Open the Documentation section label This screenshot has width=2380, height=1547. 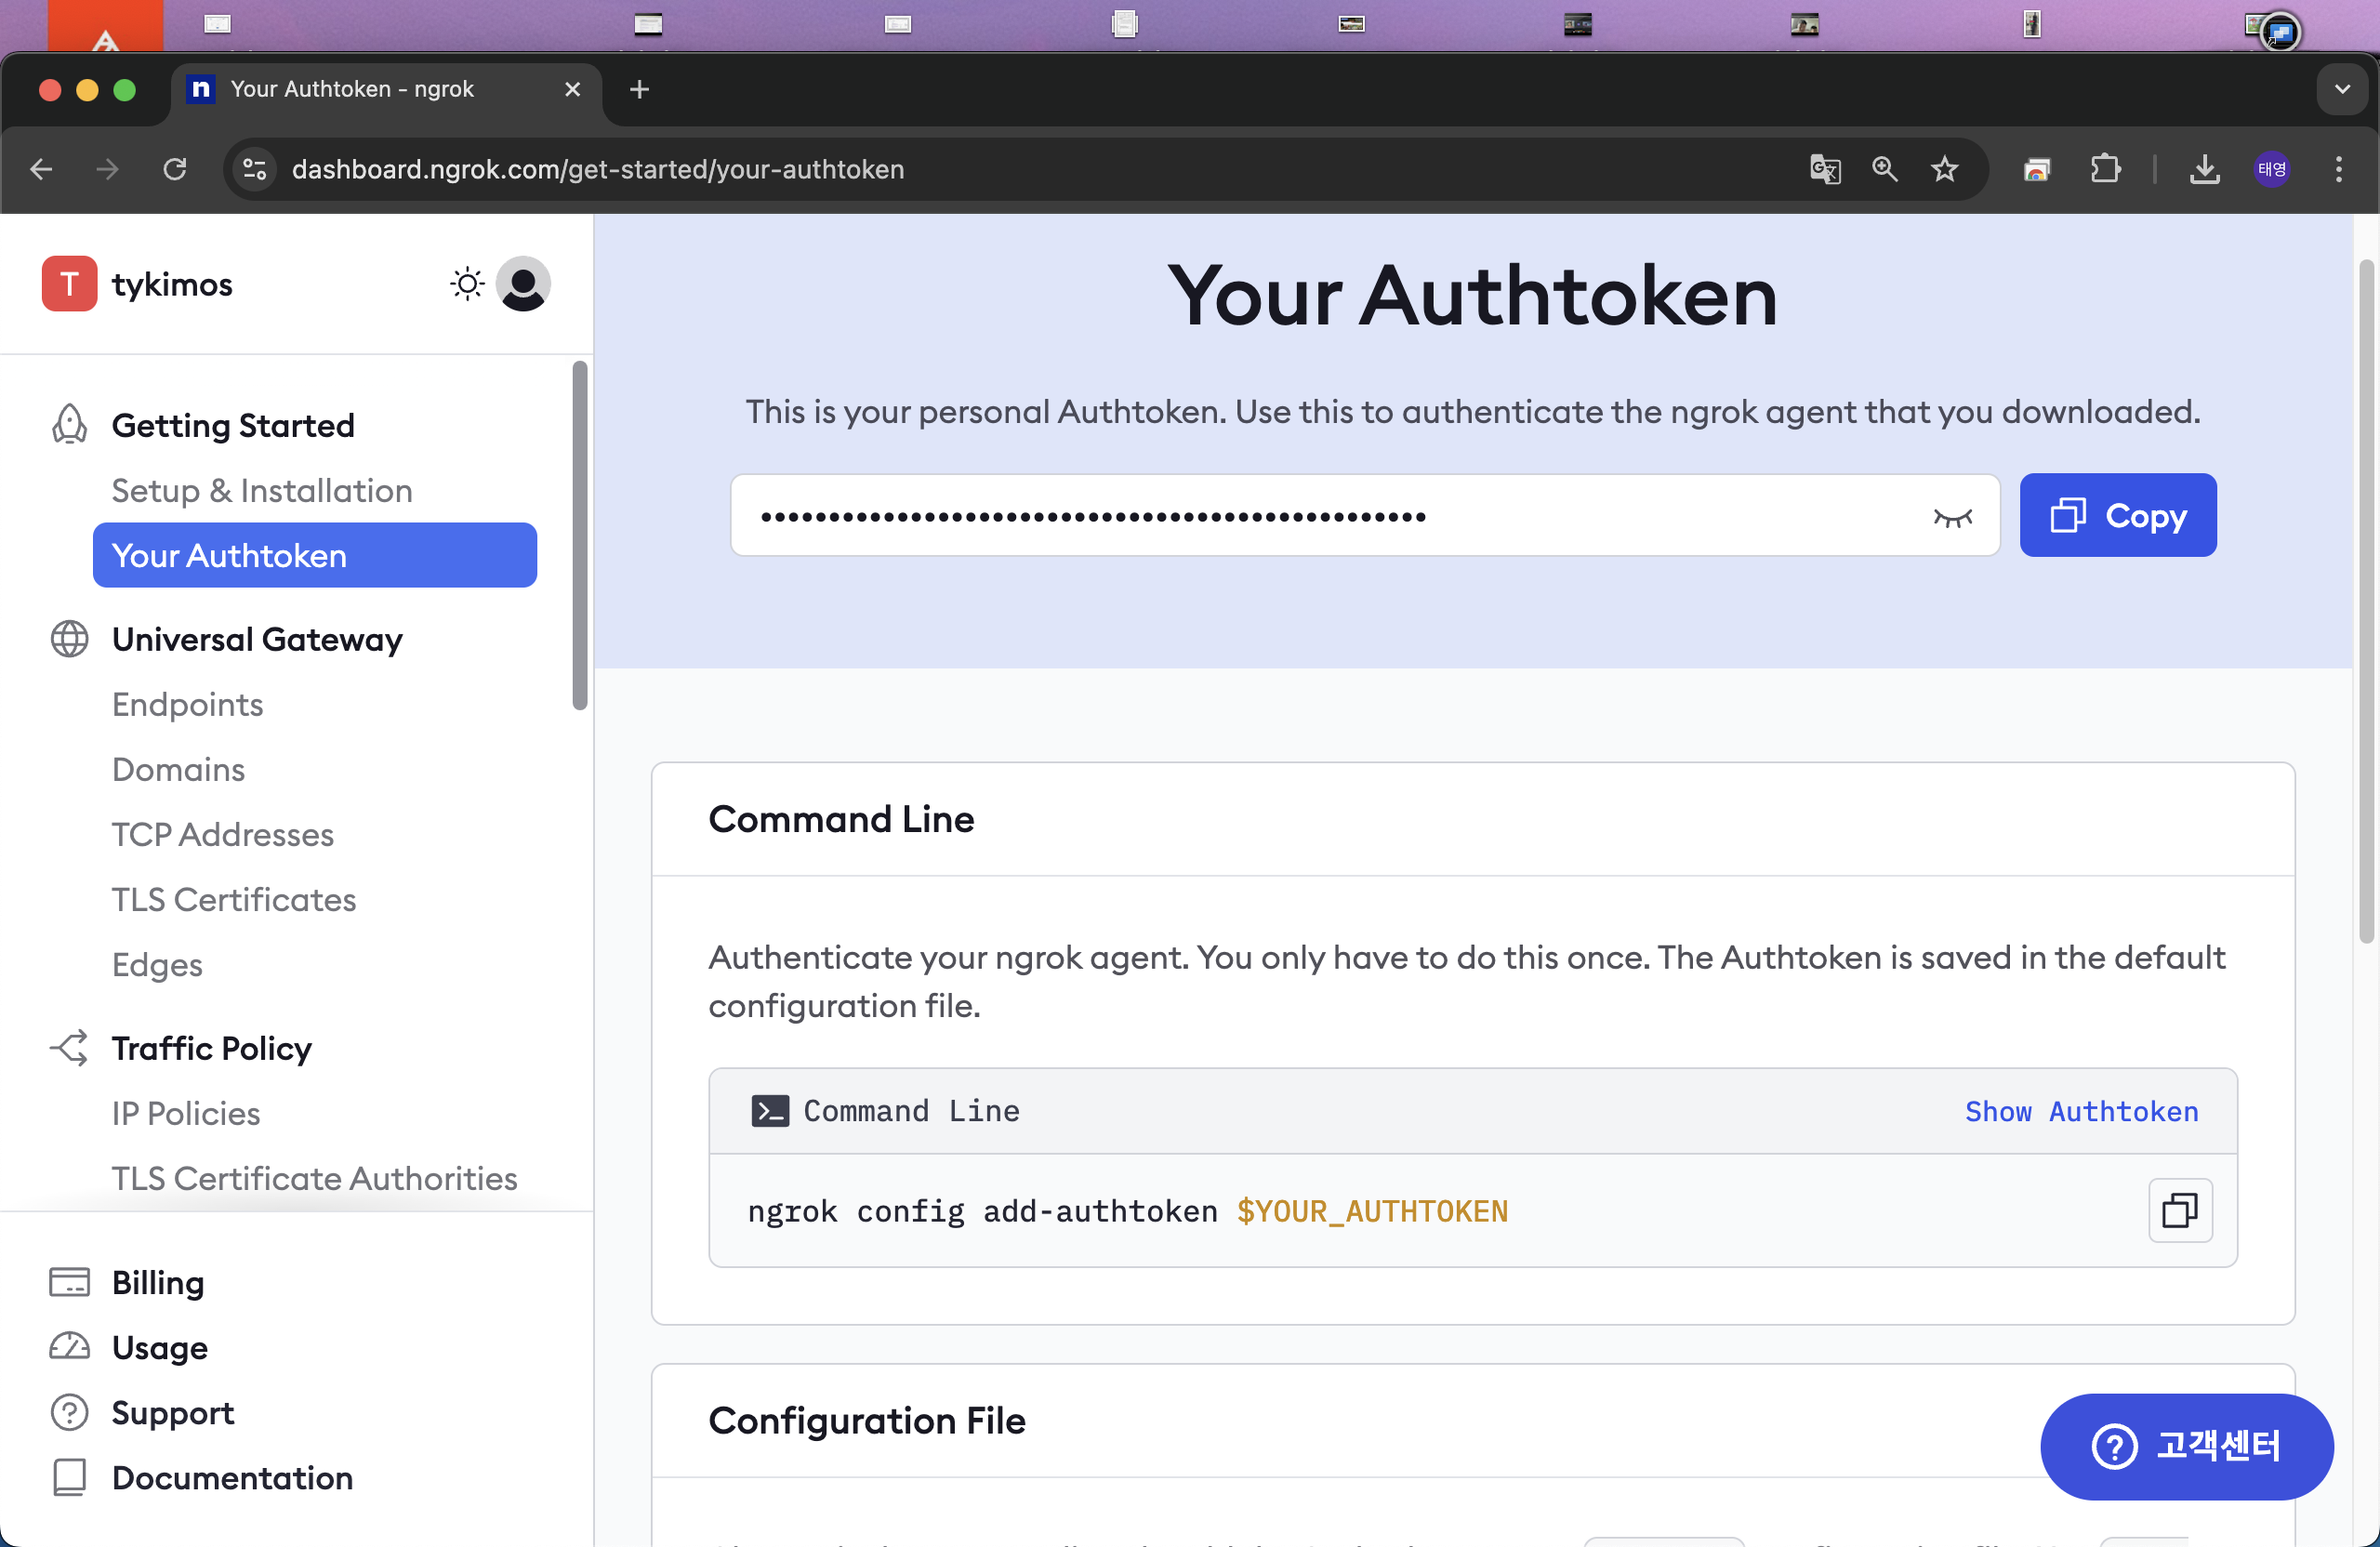tap(232, 1477)
